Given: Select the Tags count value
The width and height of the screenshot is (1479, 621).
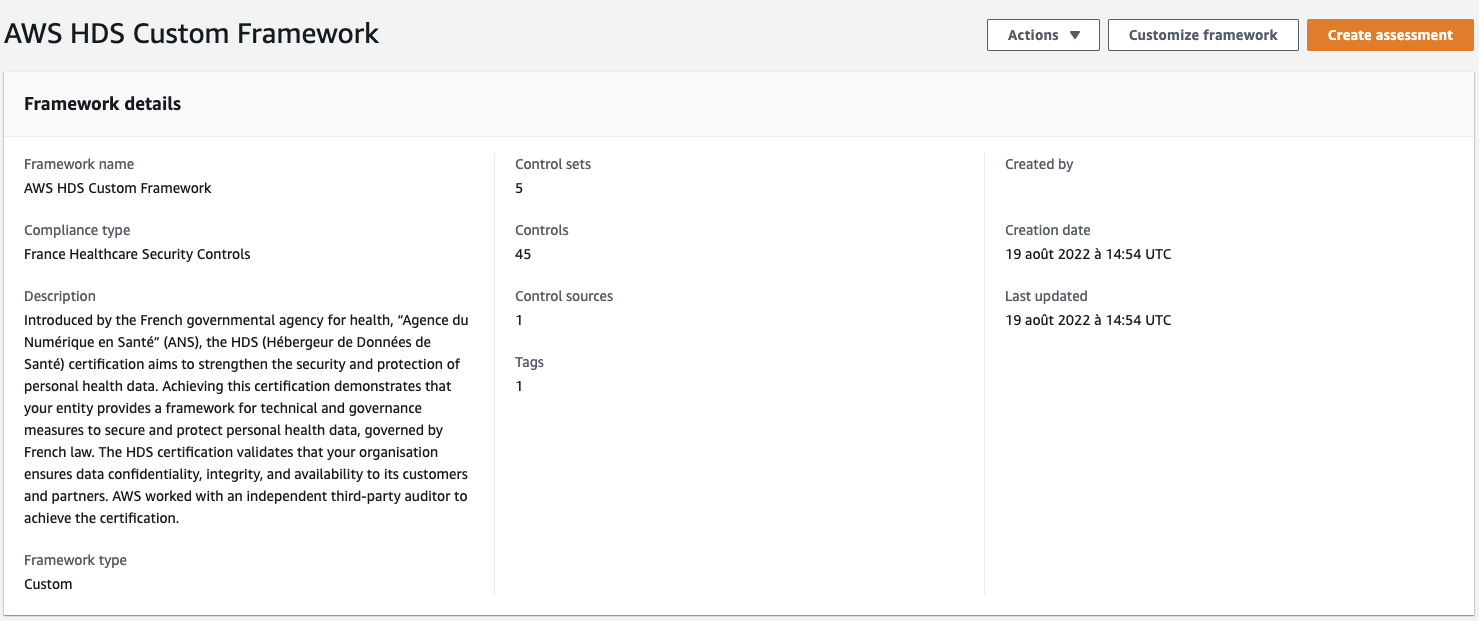Looking at the screenshot, I should [x=519, y=386].
